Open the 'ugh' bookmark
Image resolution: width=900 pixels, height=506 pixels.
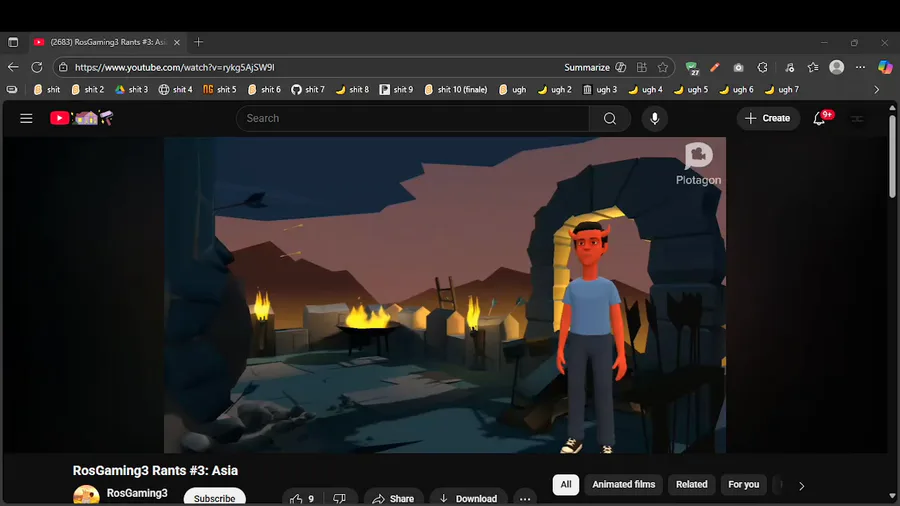pos(513,89)
